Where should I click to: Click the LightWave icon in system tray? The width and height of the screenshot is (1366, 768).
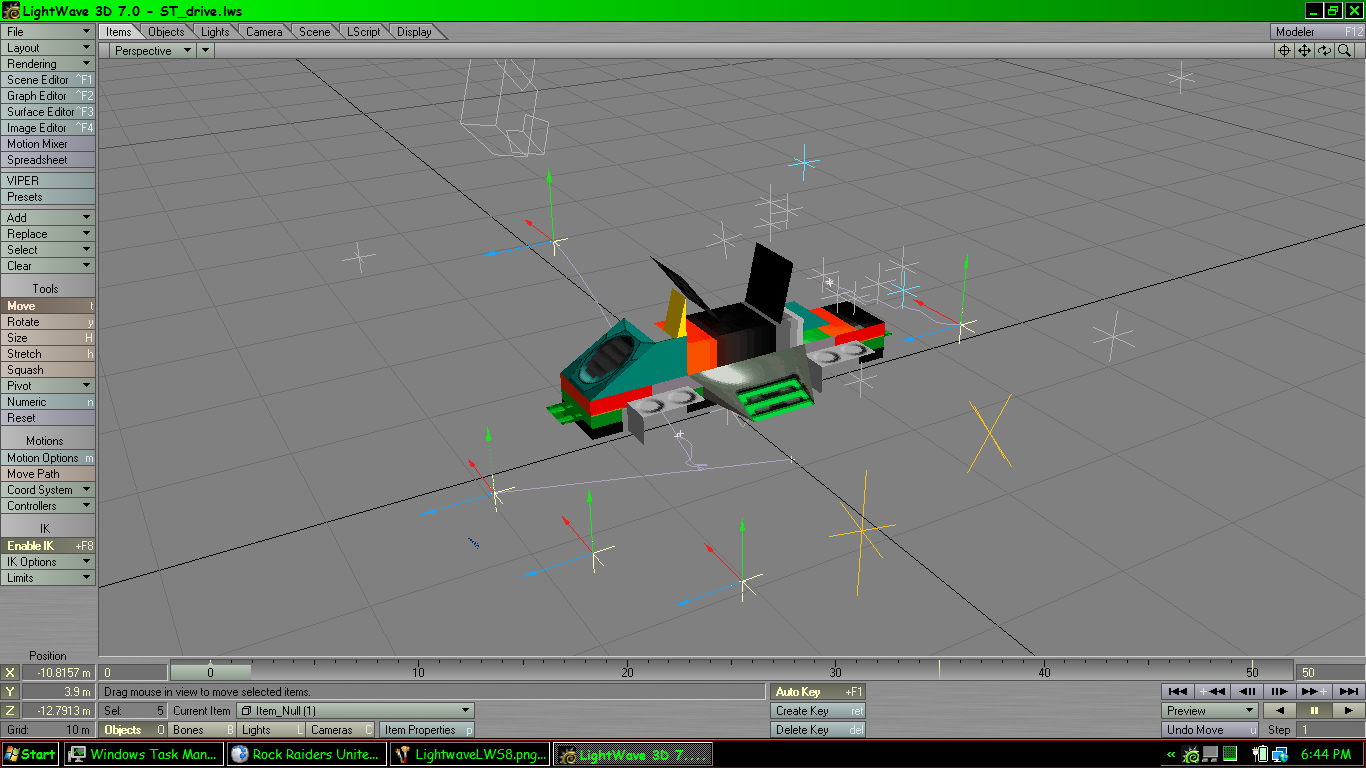1192,754
